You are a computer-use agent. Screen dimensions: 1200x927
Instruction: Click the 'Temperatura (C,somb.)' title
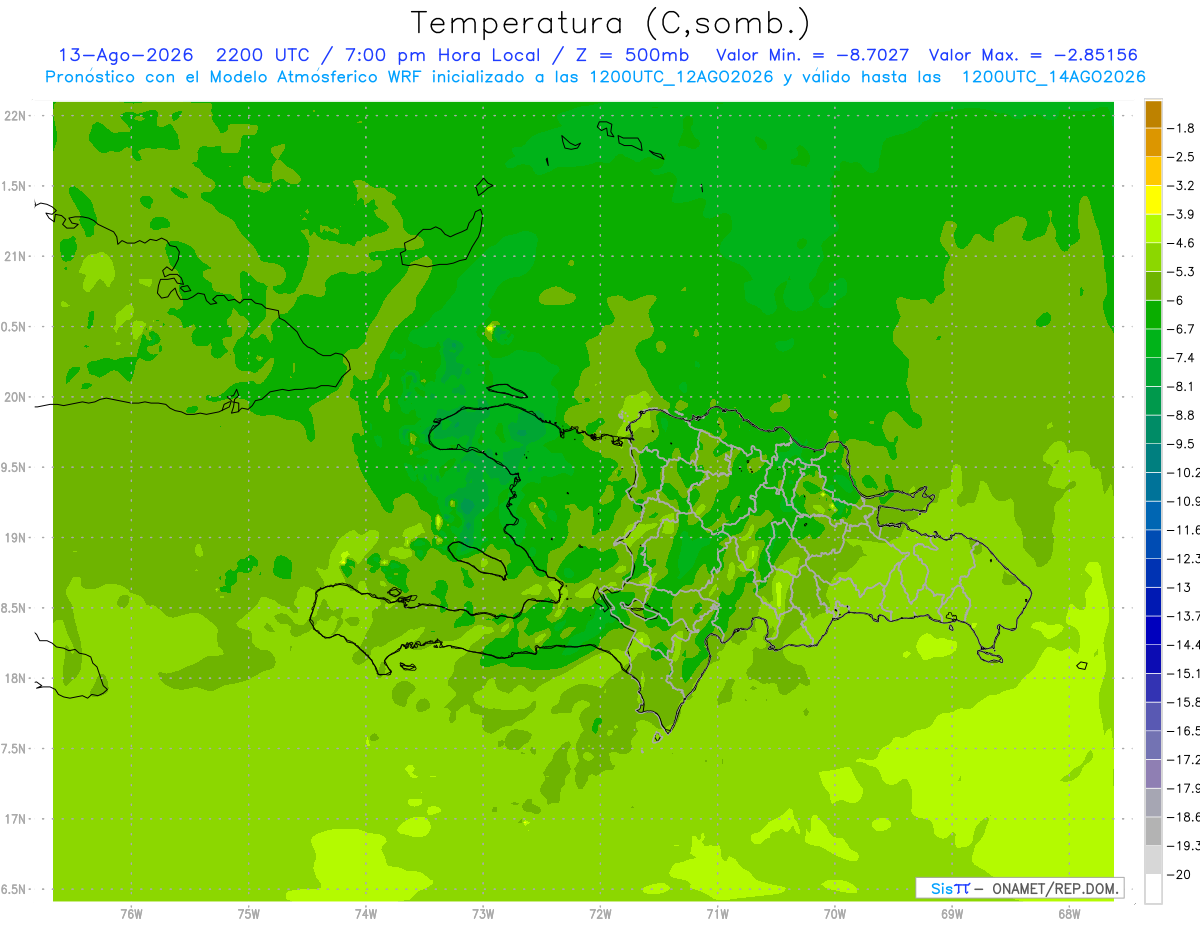(610, 23)
